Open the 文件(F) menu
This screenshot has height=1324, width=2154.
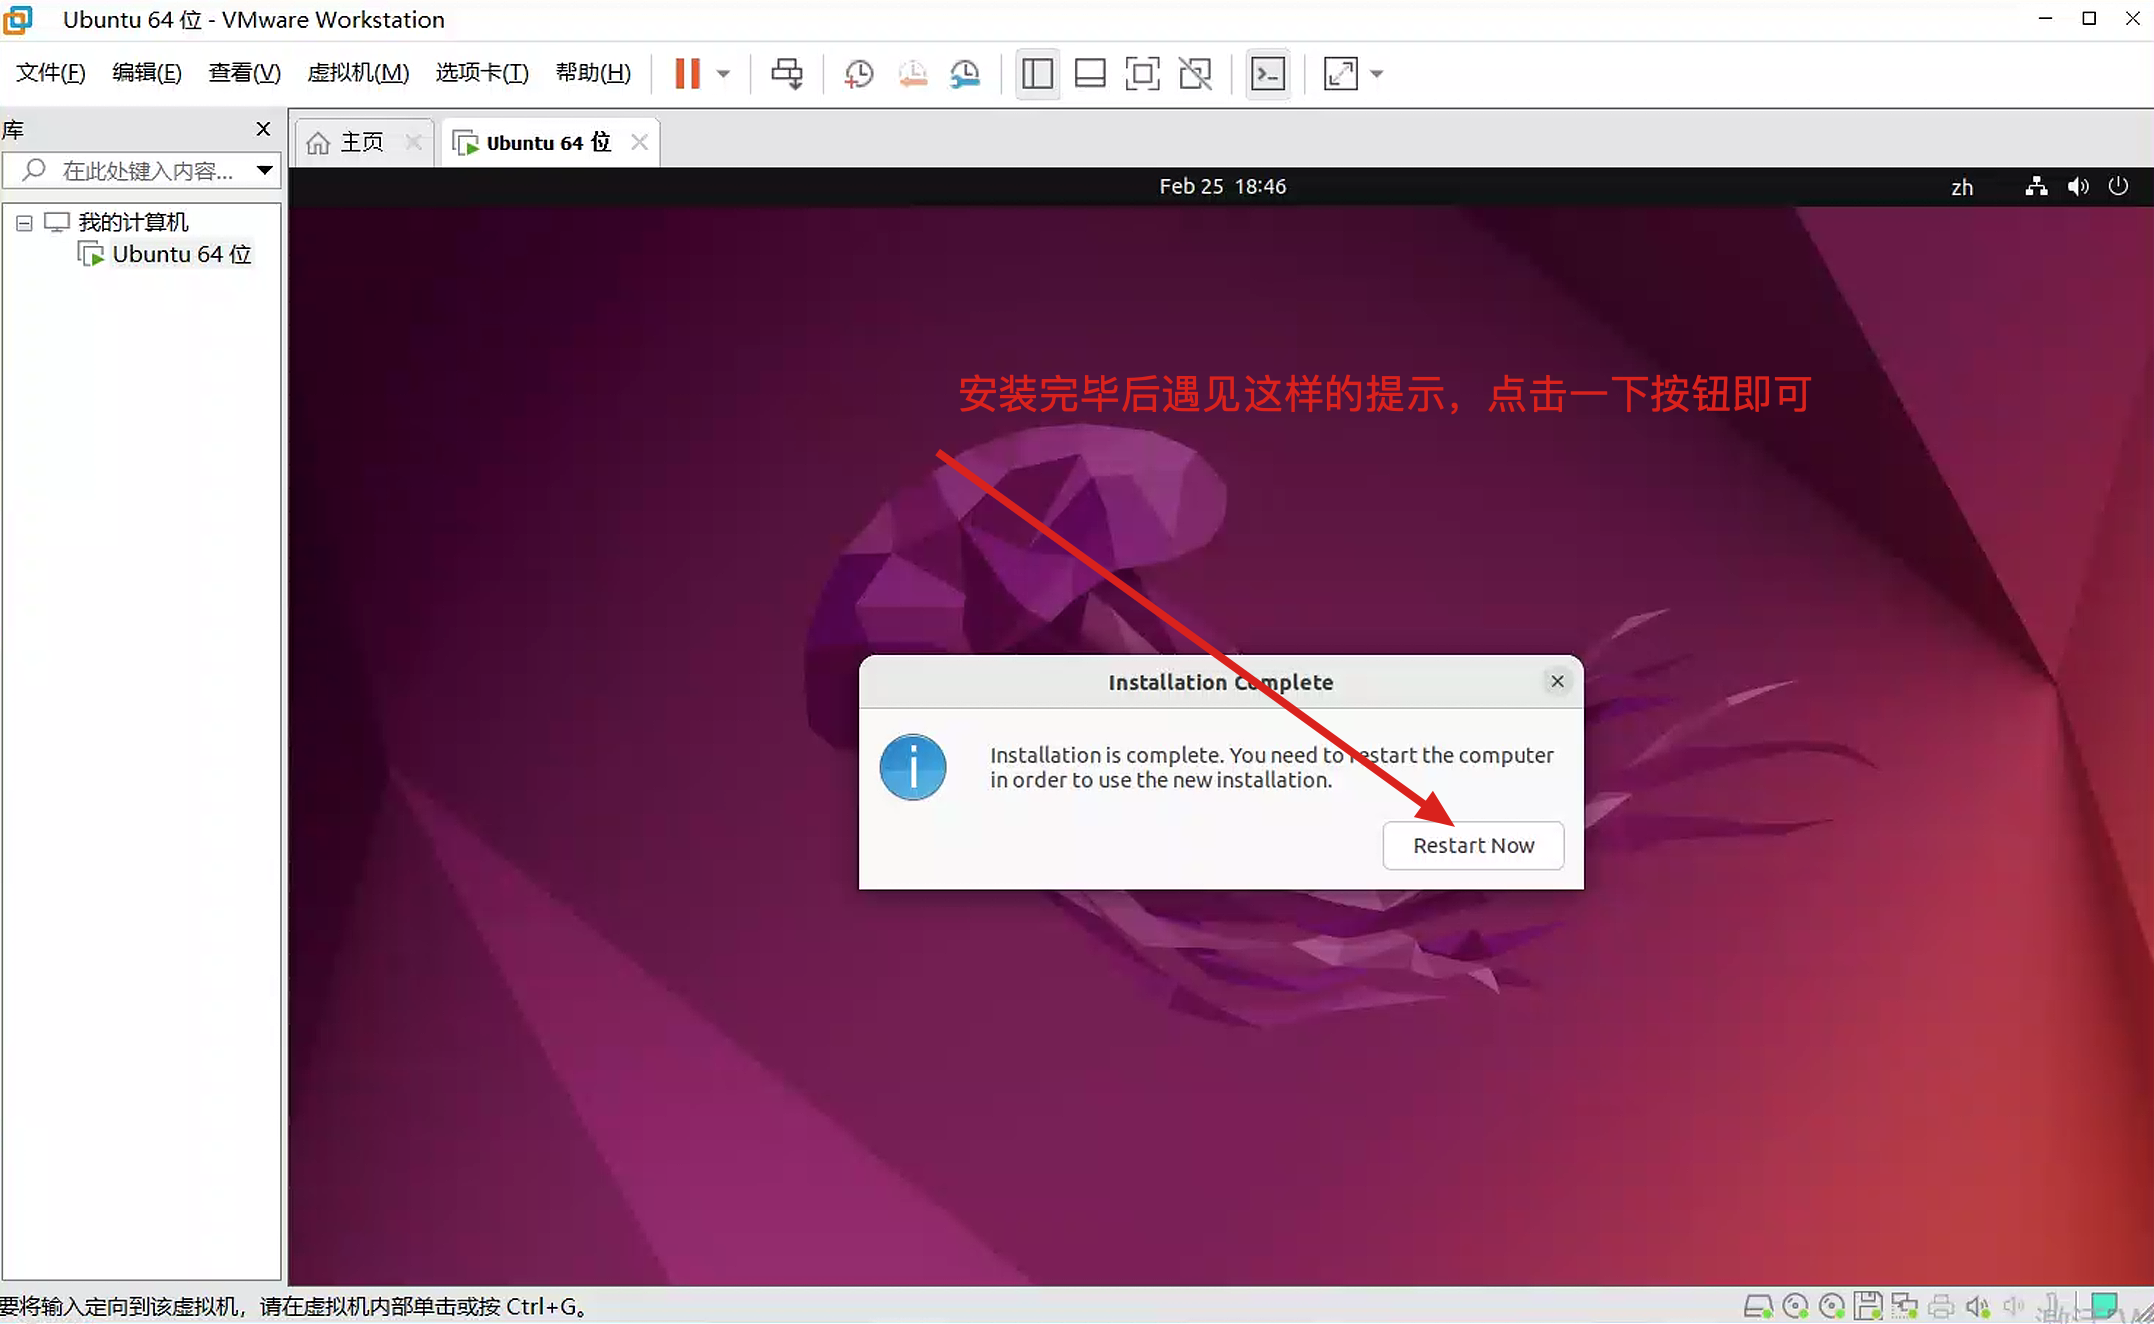coord(51,72)
